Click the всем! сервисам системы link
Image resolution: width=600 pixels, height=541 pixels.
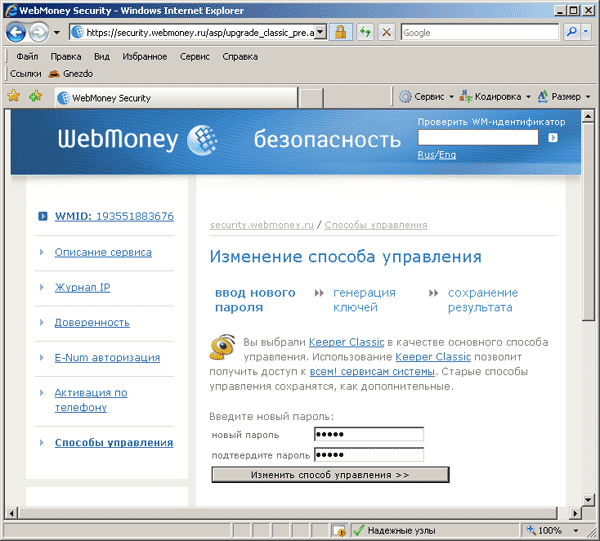pos(372,372)
